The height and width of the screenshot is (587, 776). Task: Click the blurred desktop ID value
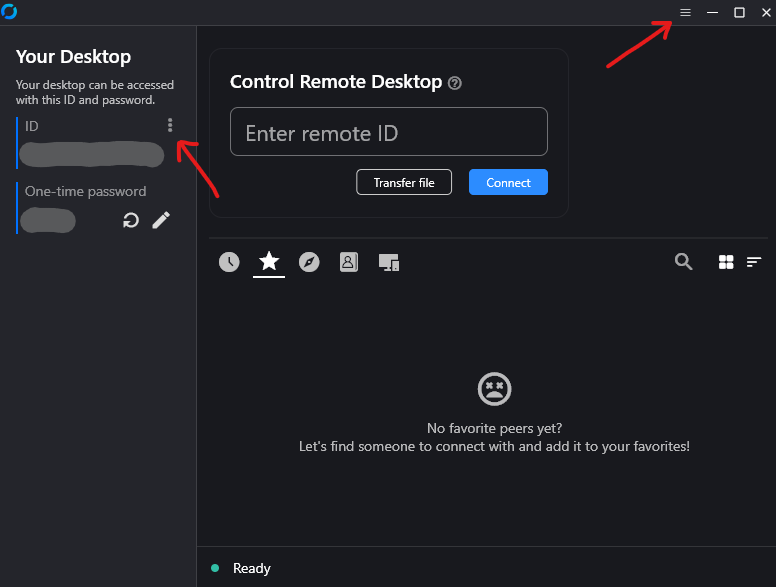click(91, 154)
